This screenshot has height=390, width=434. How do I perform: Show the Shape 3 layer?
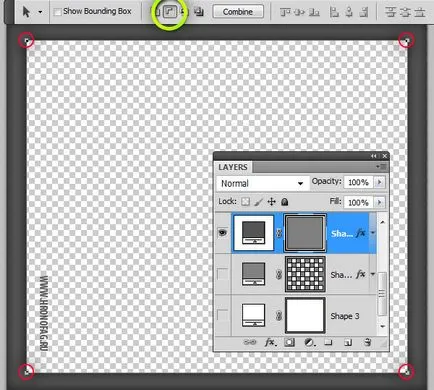coord(222,315)
